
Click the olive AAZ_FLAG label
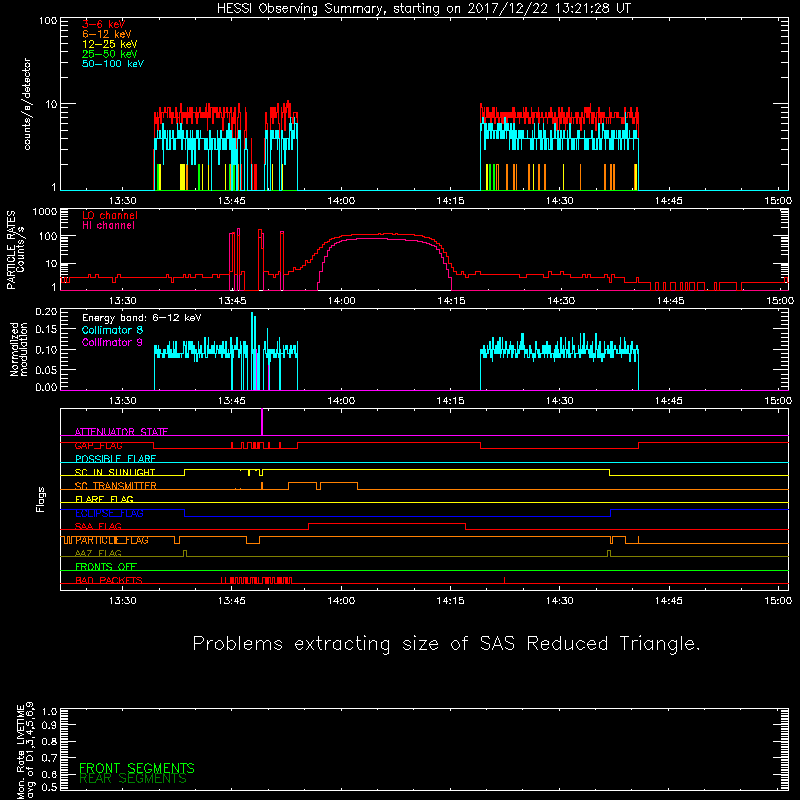click(98, 554)
